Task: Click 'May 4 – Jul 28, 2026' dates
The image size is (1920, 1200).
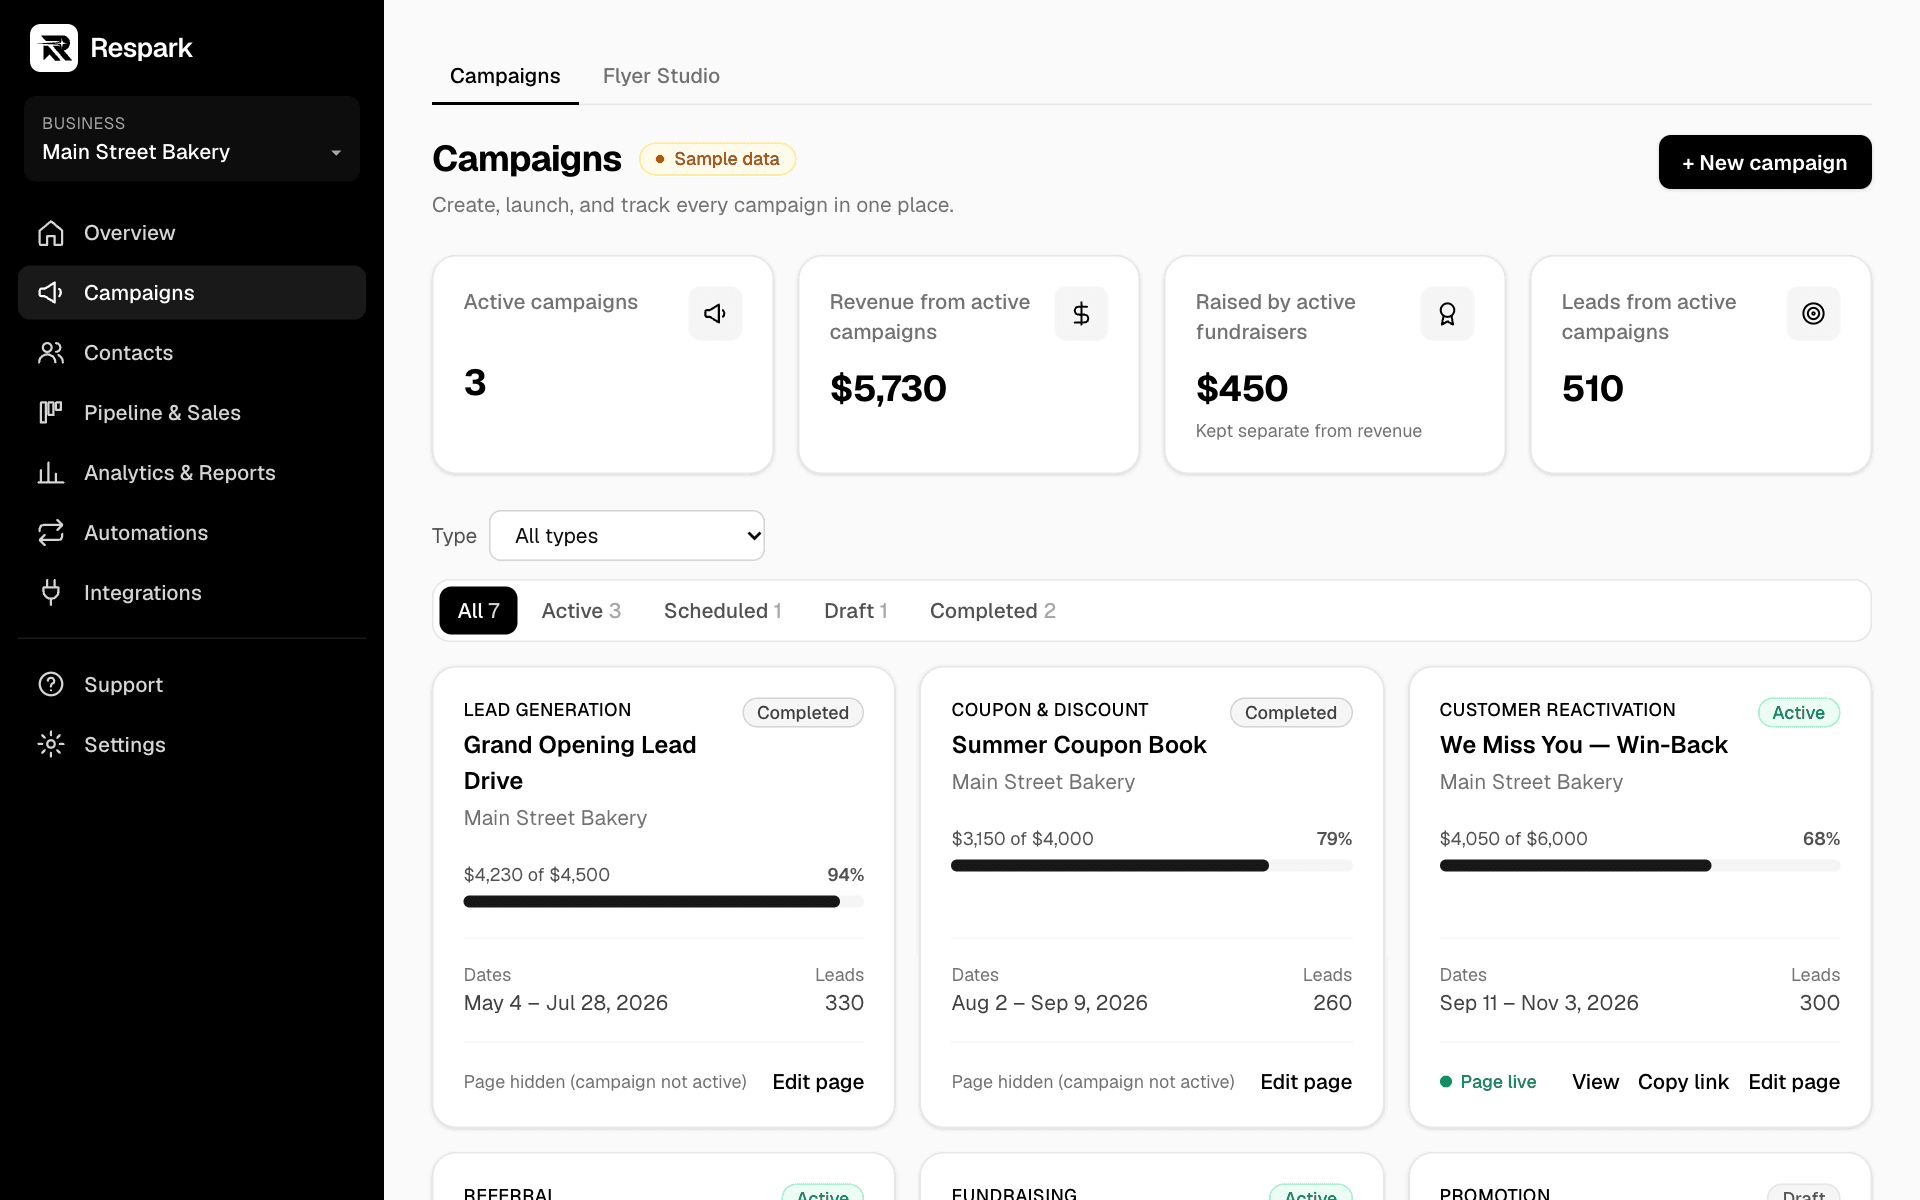Action: [x=566, y=1003]
